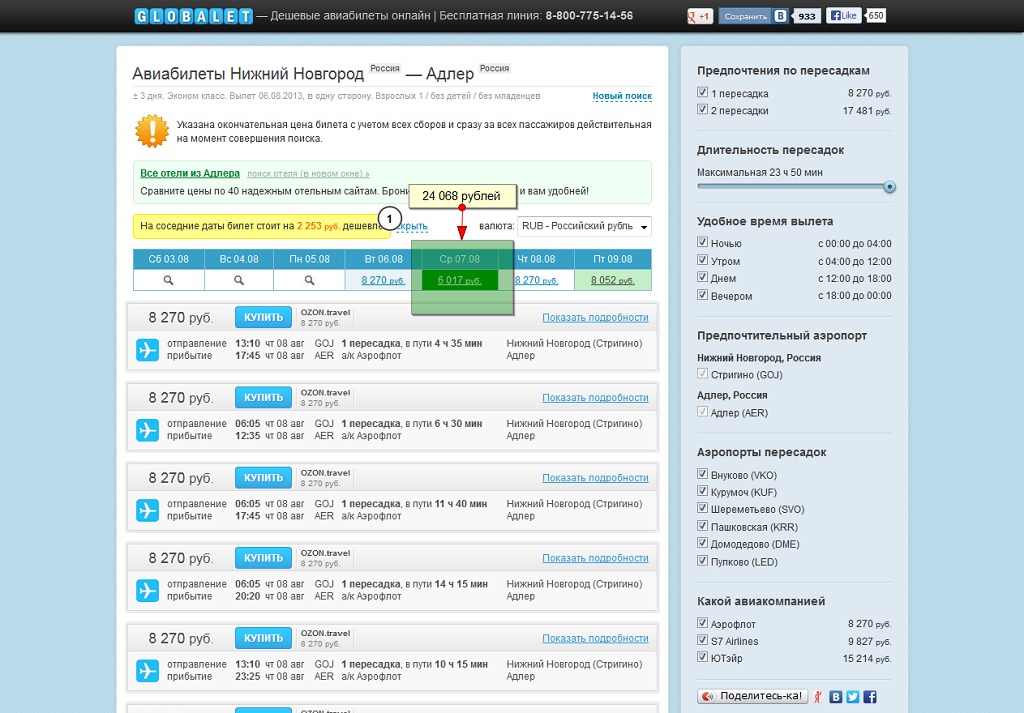Click the search magnifier under Сб 03.08
The width and height of the screenshot is (1024, 713).
pyautogui.click(x=168, y=281)
